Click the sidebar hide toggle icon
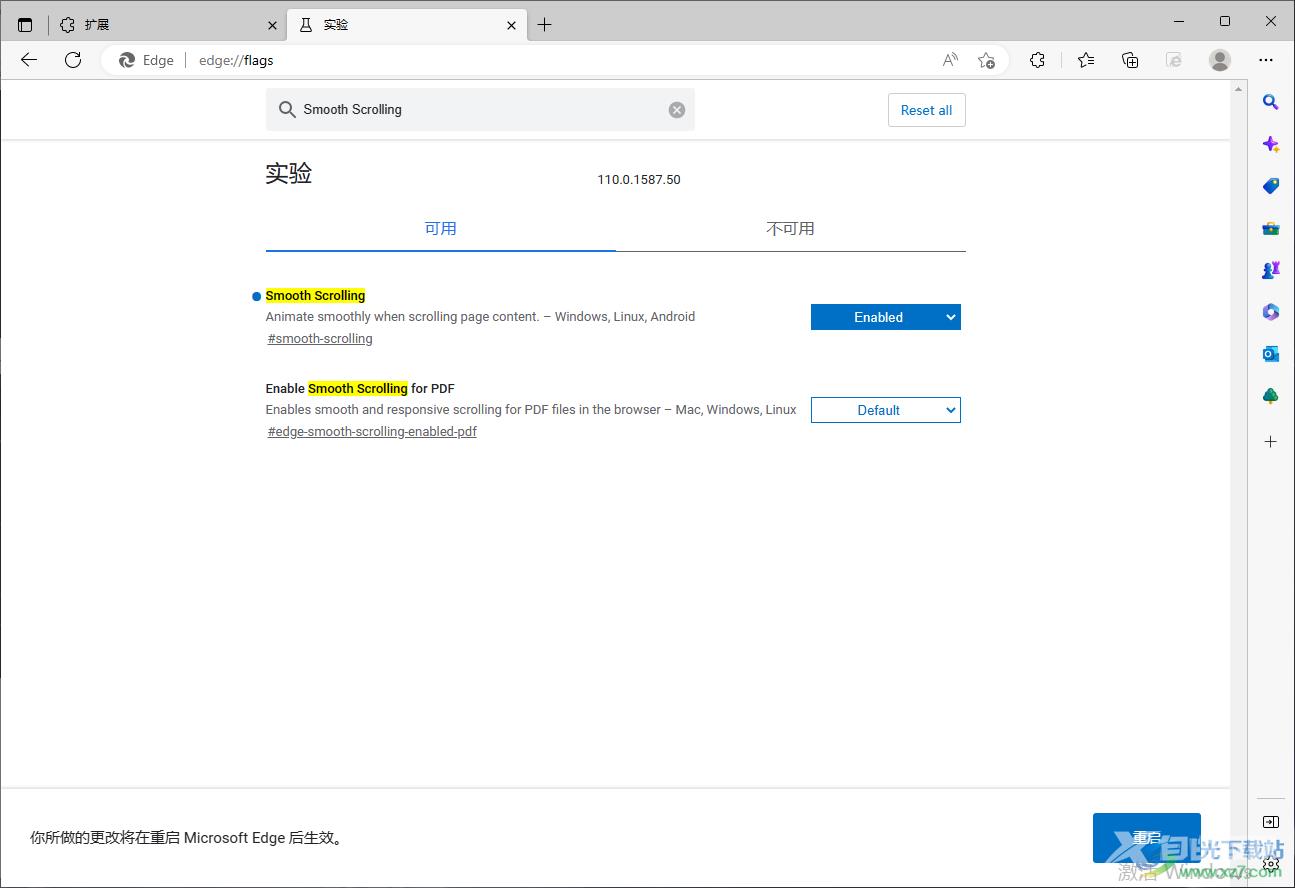 (1271, 822)
